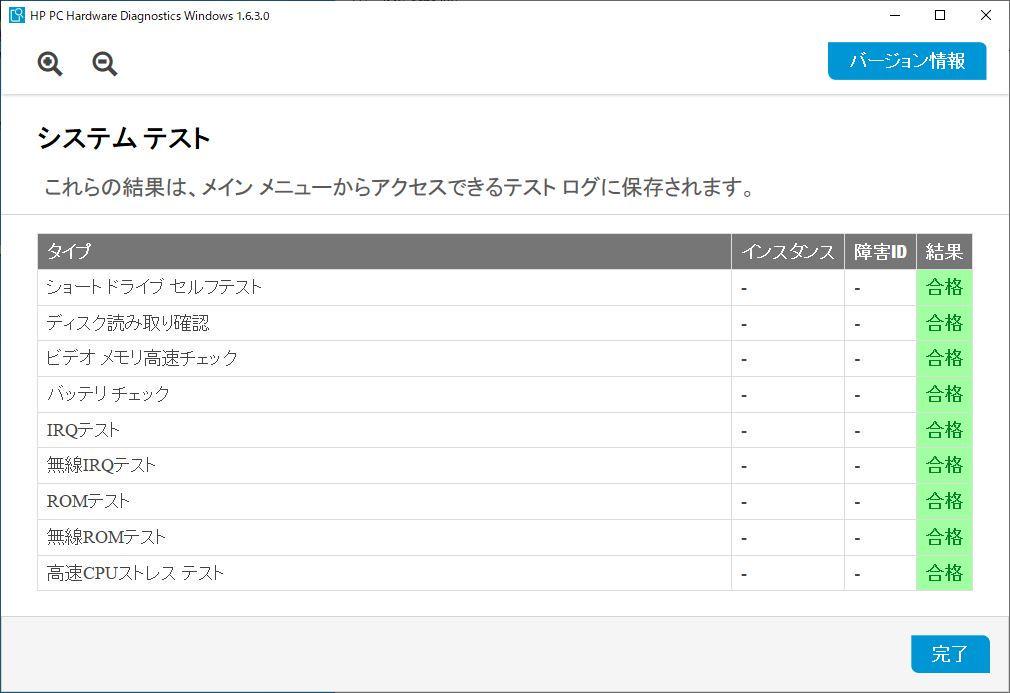The image size is (1010, 693).
Task: Click 合格 result for ショート ドライブ セルフテスト
Action: [944, 287]
